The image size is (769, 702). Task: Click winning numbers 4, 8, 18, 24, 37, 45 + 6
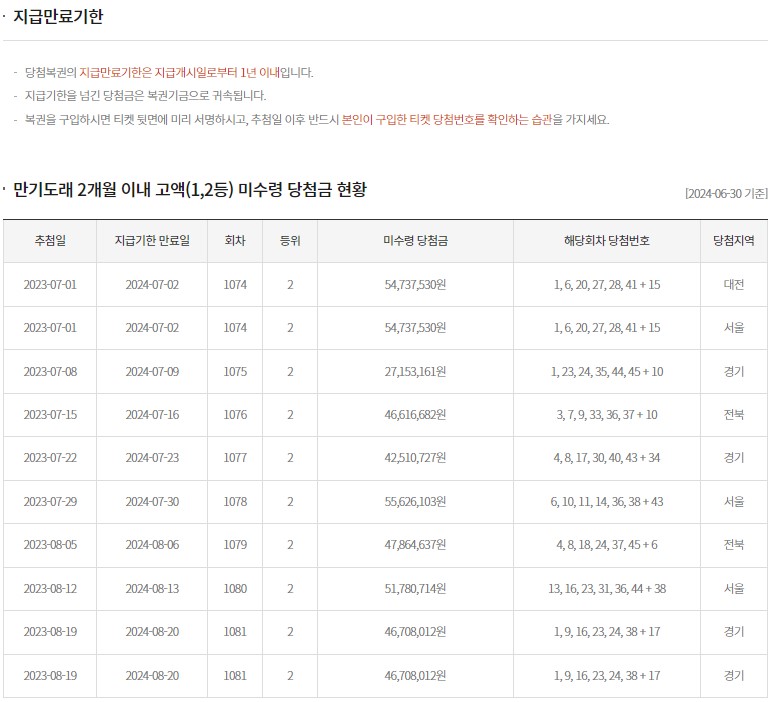607,545
